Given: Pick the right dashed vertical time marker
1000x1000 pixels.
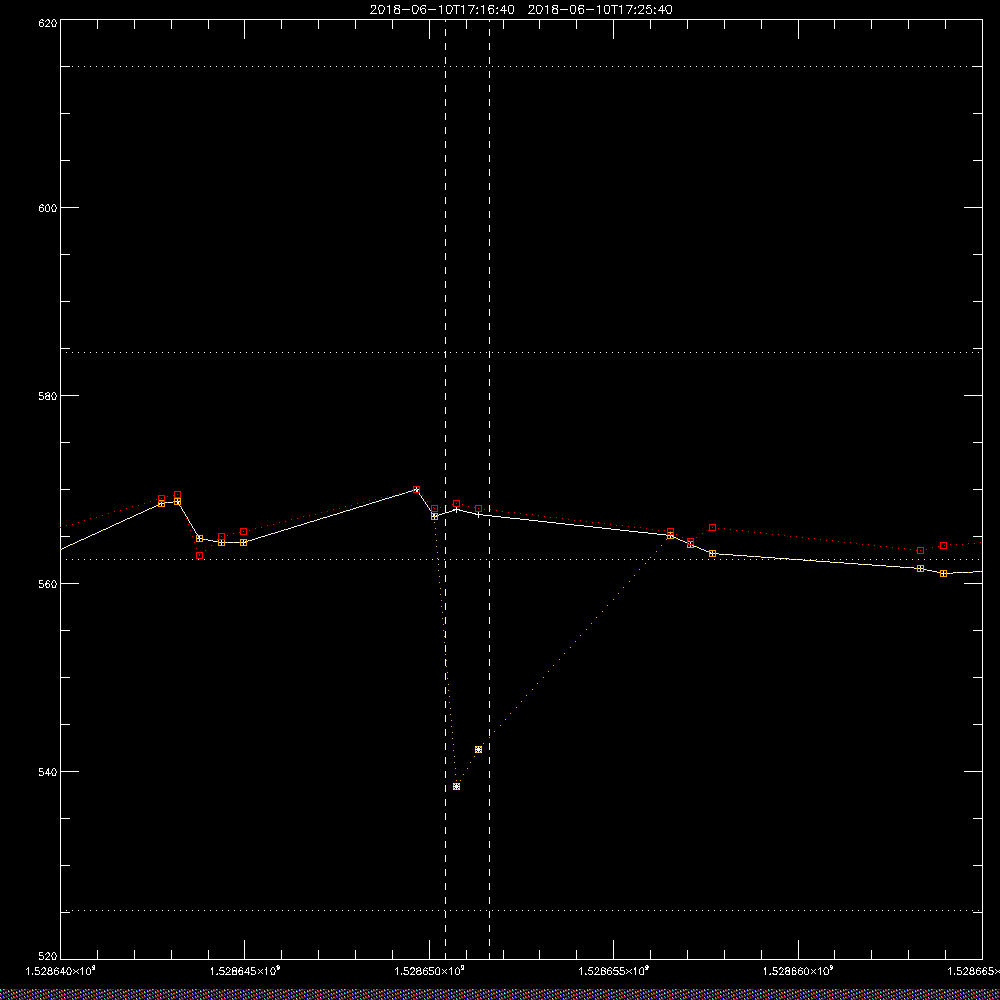Looking at the screenshot, I should [489, 488].
